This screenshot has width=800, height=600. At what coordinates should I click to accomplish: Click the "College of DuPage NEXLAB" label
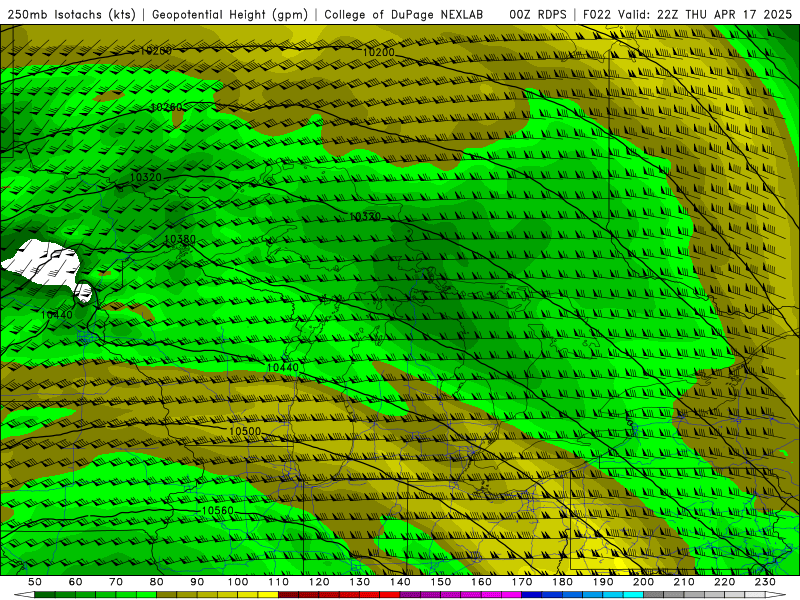[x=403, y=14]
